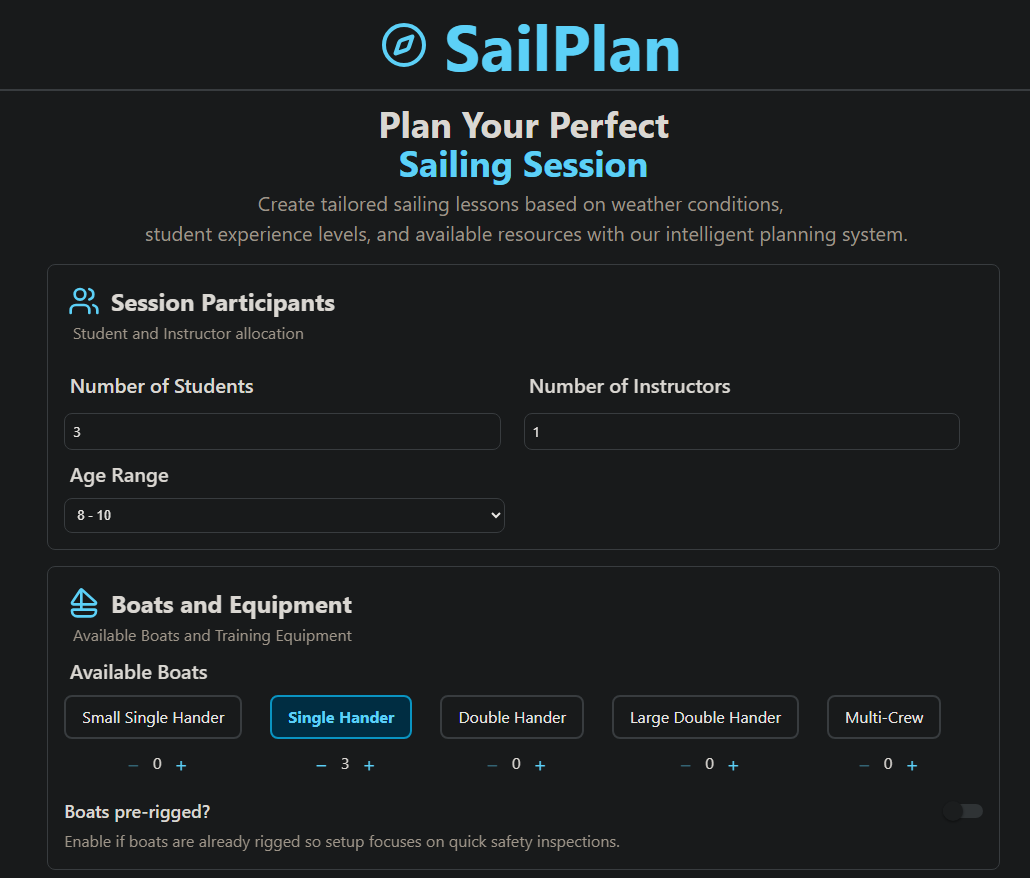Click the plus icon under Small Single Hander
This screenshot has width=1030, height=878.
pyautogui.click(x=181, y=764)
